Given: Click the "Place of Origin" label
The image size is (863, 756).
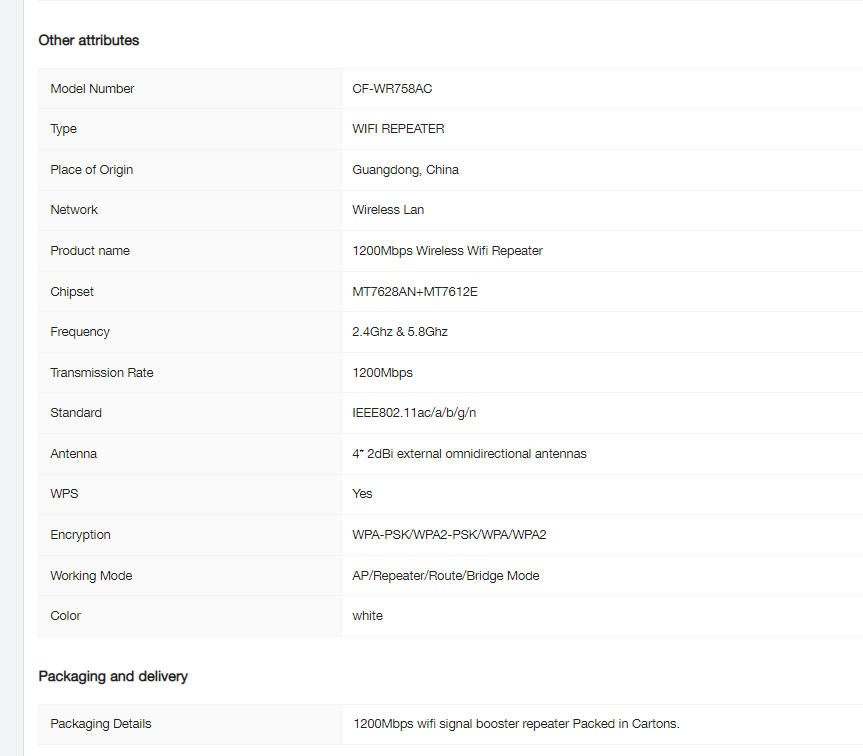Looking at the screenshot, I should click(91, 170).
